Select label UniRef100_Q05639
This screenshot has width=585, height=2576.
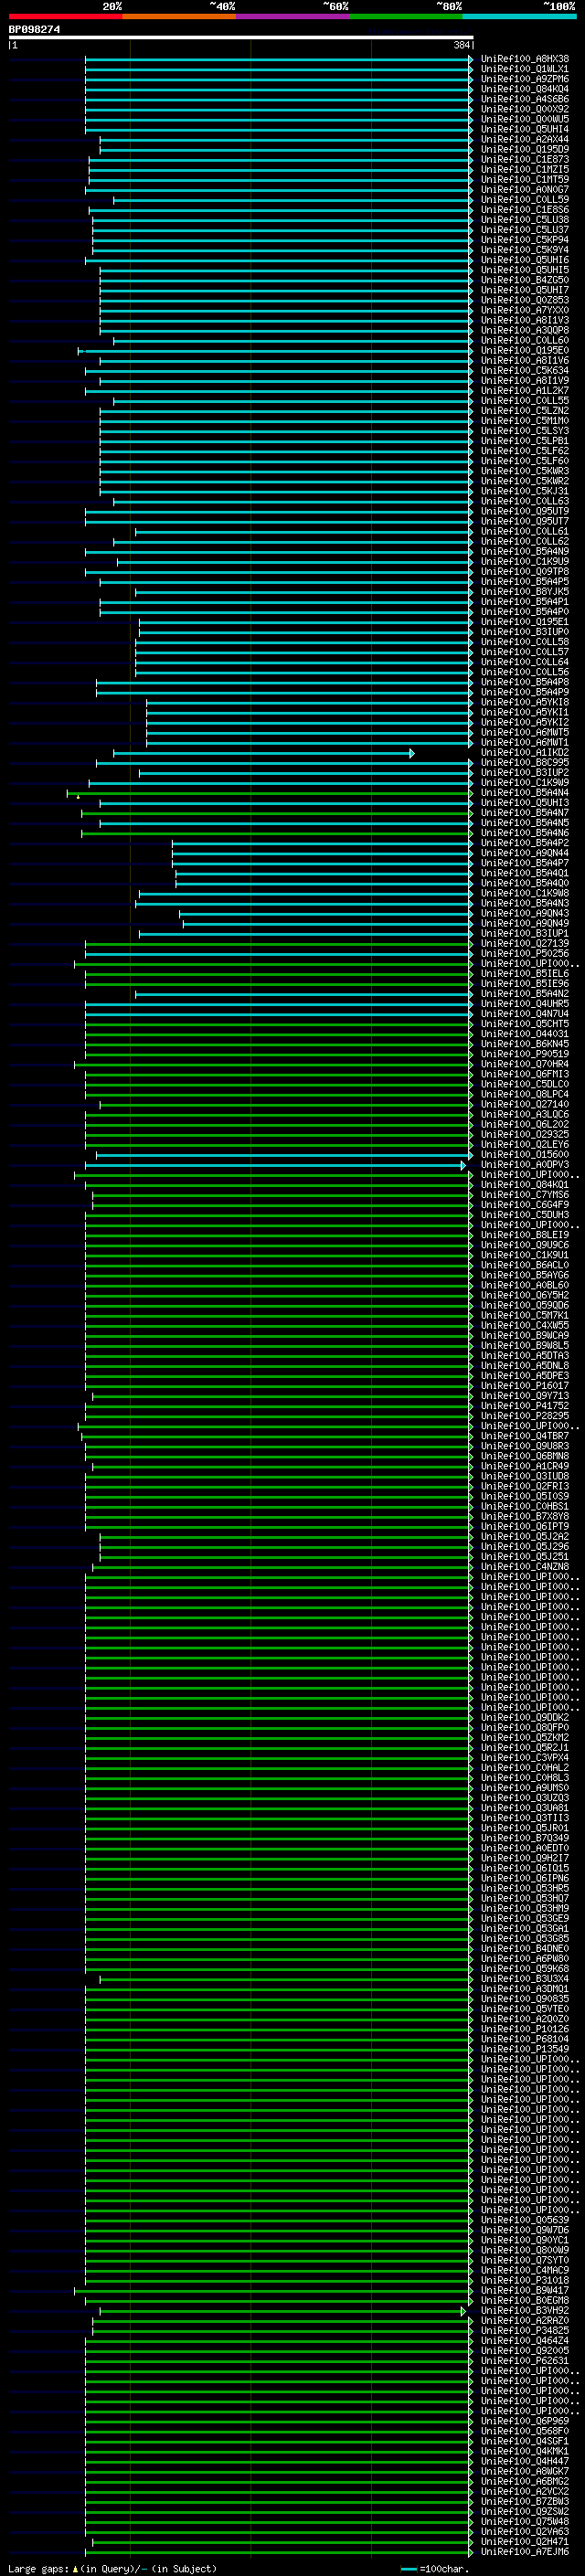(524, 2219)
